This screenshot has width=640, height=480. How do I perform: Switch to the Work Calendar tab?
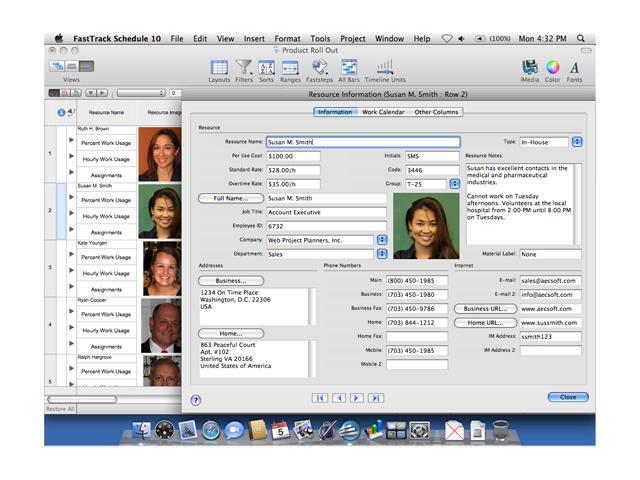coord(383,112)
